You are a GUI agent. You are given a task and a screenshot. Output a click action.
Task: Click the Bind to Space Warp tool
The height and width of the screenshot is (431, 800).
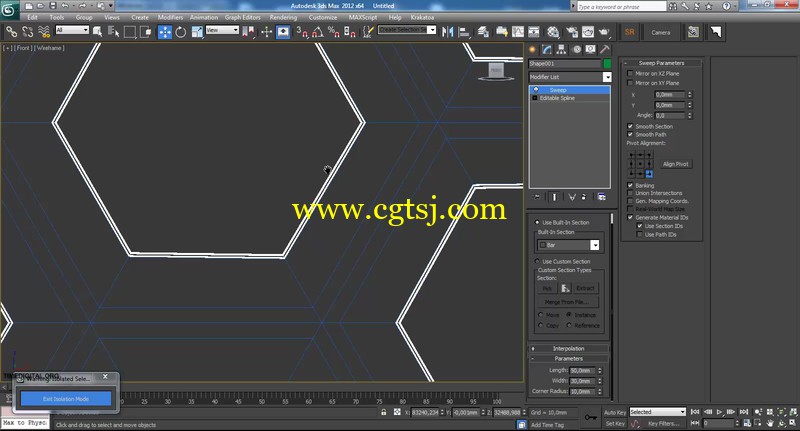[44, 32]
